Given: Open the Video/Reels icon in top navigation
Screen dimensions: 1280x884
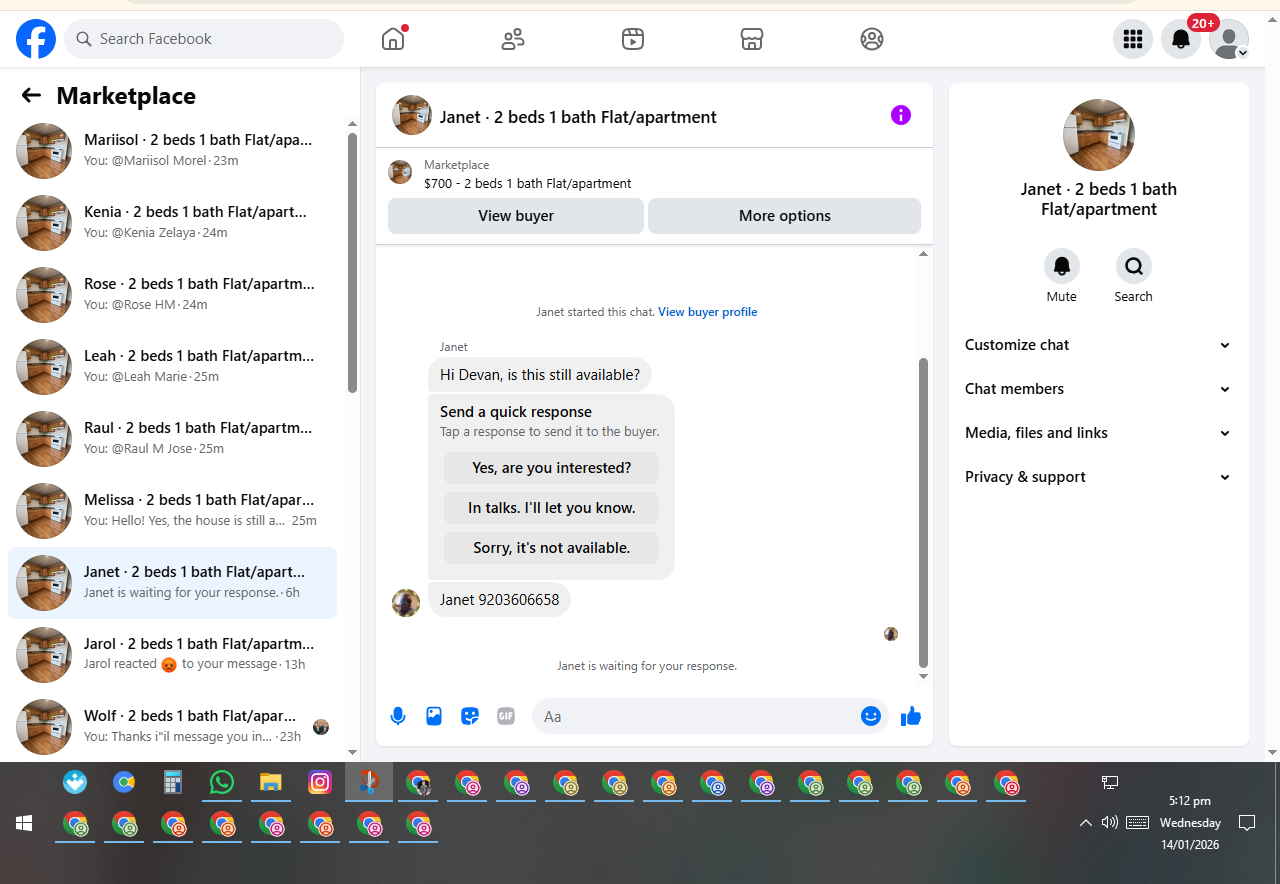Looking at the screenshot, I should click(632, 39).
